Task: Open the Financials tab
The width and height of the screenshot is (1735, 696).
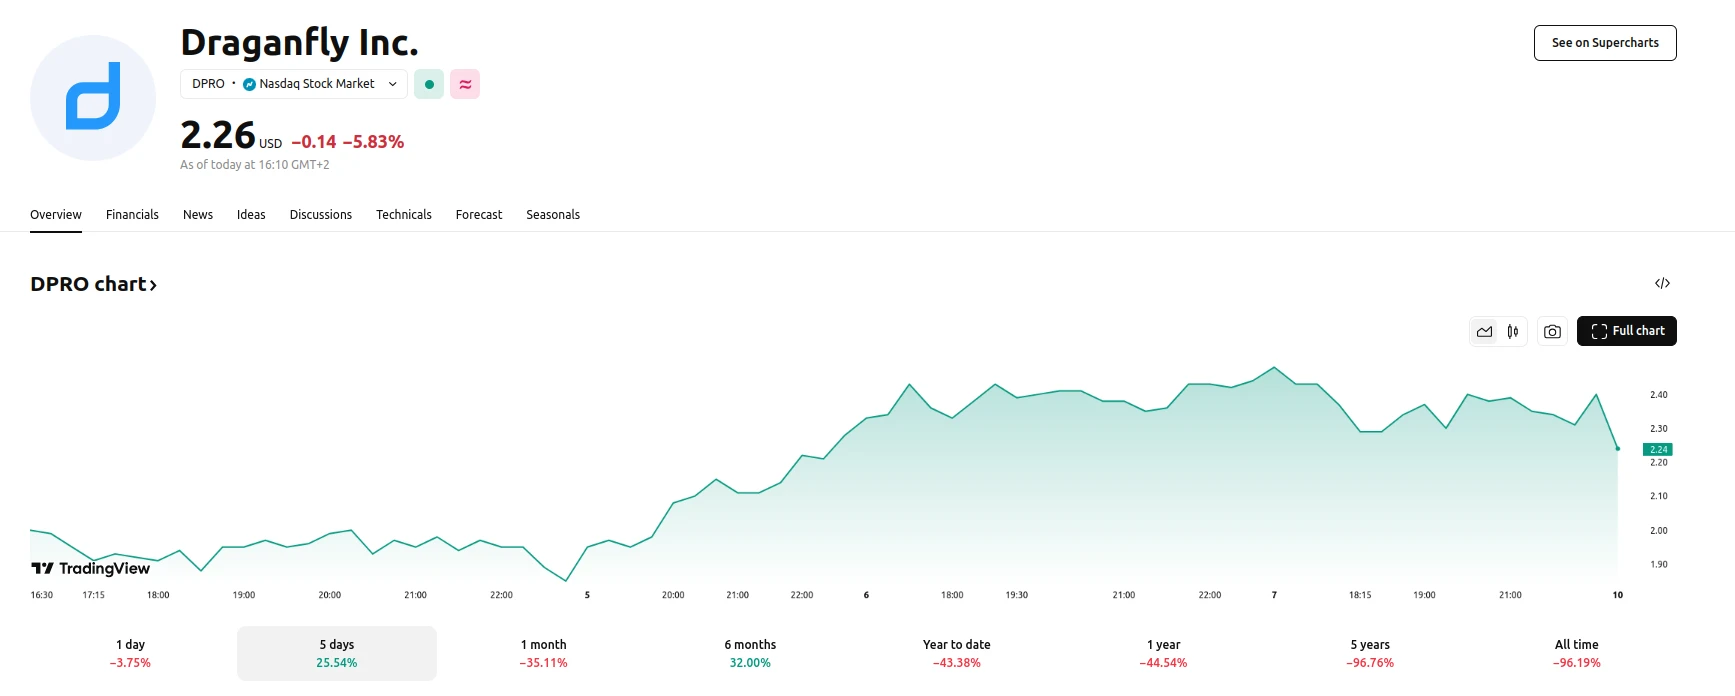Action: tap(132, 215)
